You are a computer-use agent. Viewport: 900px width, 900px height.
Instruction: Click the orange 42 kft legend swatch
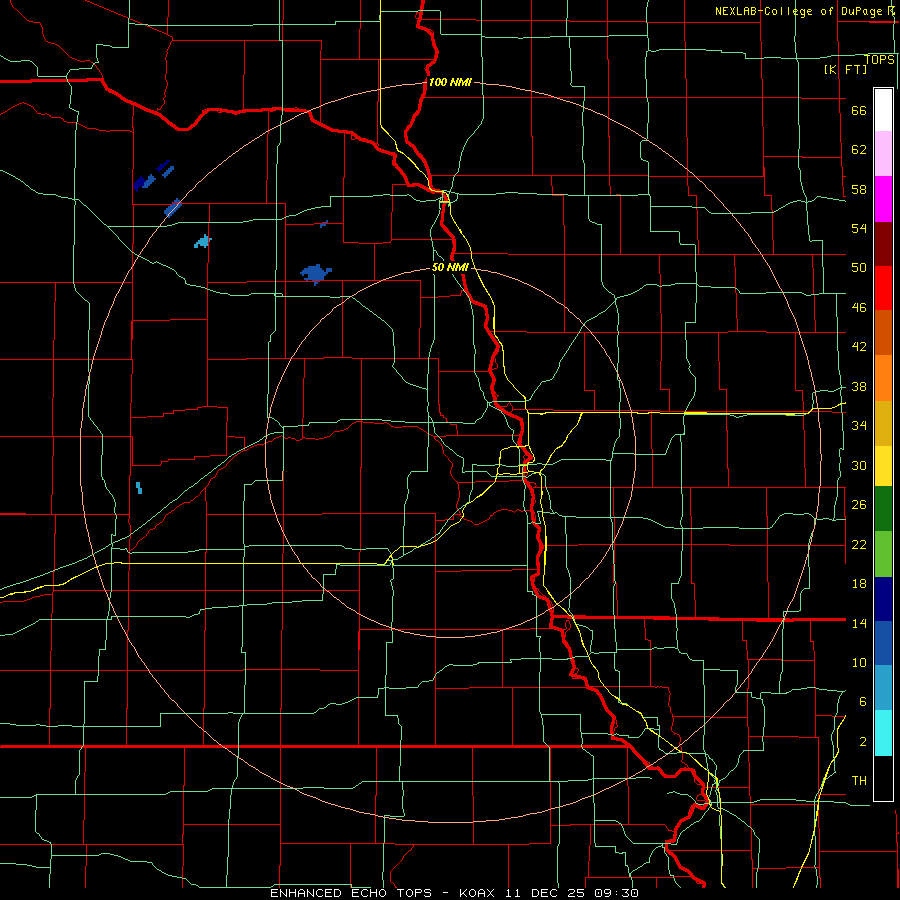(883, 378)
